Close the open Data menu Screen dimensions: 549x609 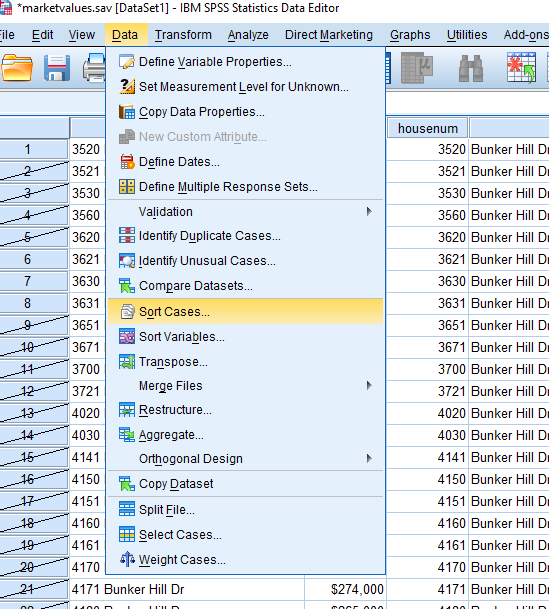coord(125,35)
